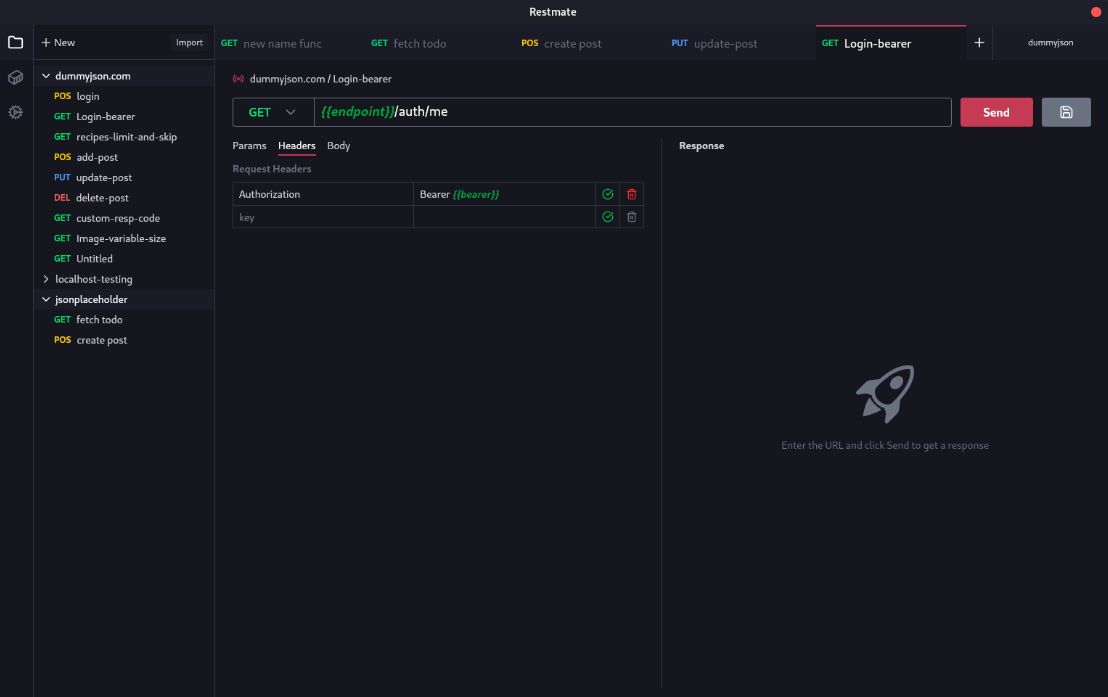The height and width of the screenshot is (697, 1108).
Task: Click the empty header value field
Action: coord(504,217)
